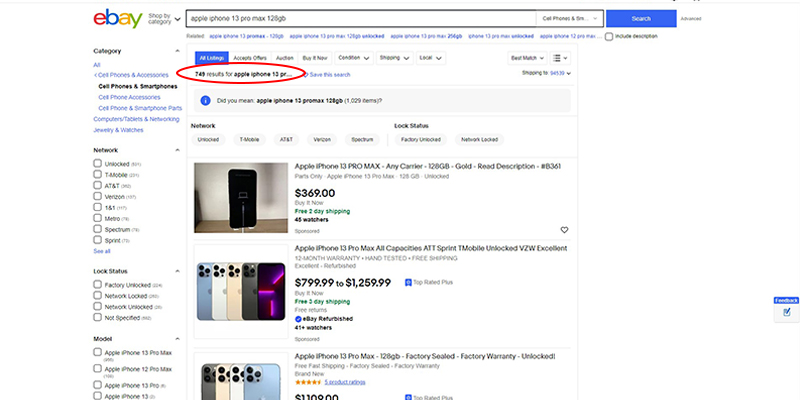Image resolution: width=800 pixels, height=400 pixels.
Task: Open the Cell Phones & Smartphones search category dropdown
Action: pos(569,18)
